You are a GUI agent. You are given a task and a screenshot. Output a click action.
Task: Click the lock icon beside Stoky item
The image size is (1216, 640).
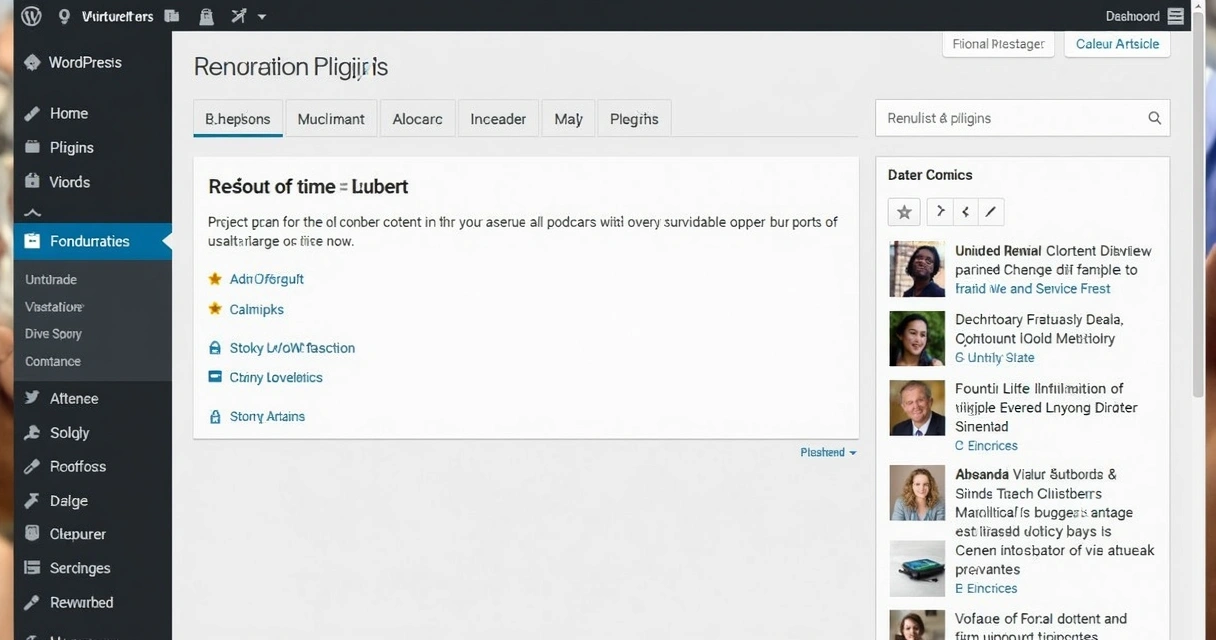click(214, 348)
